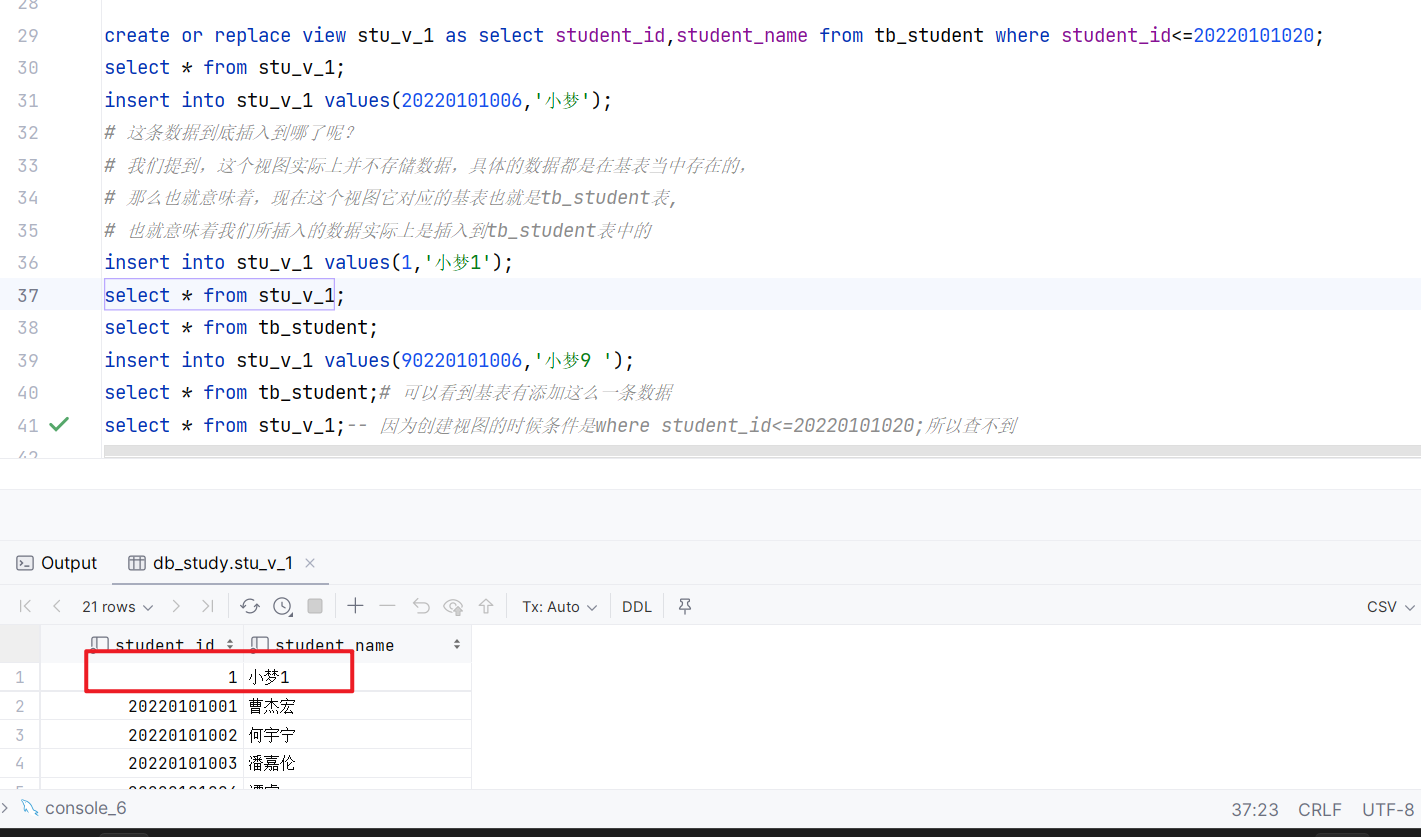Expand breadcrumb chevron before console_6
The image size is (1421, 837).
[x=5, y=807]
